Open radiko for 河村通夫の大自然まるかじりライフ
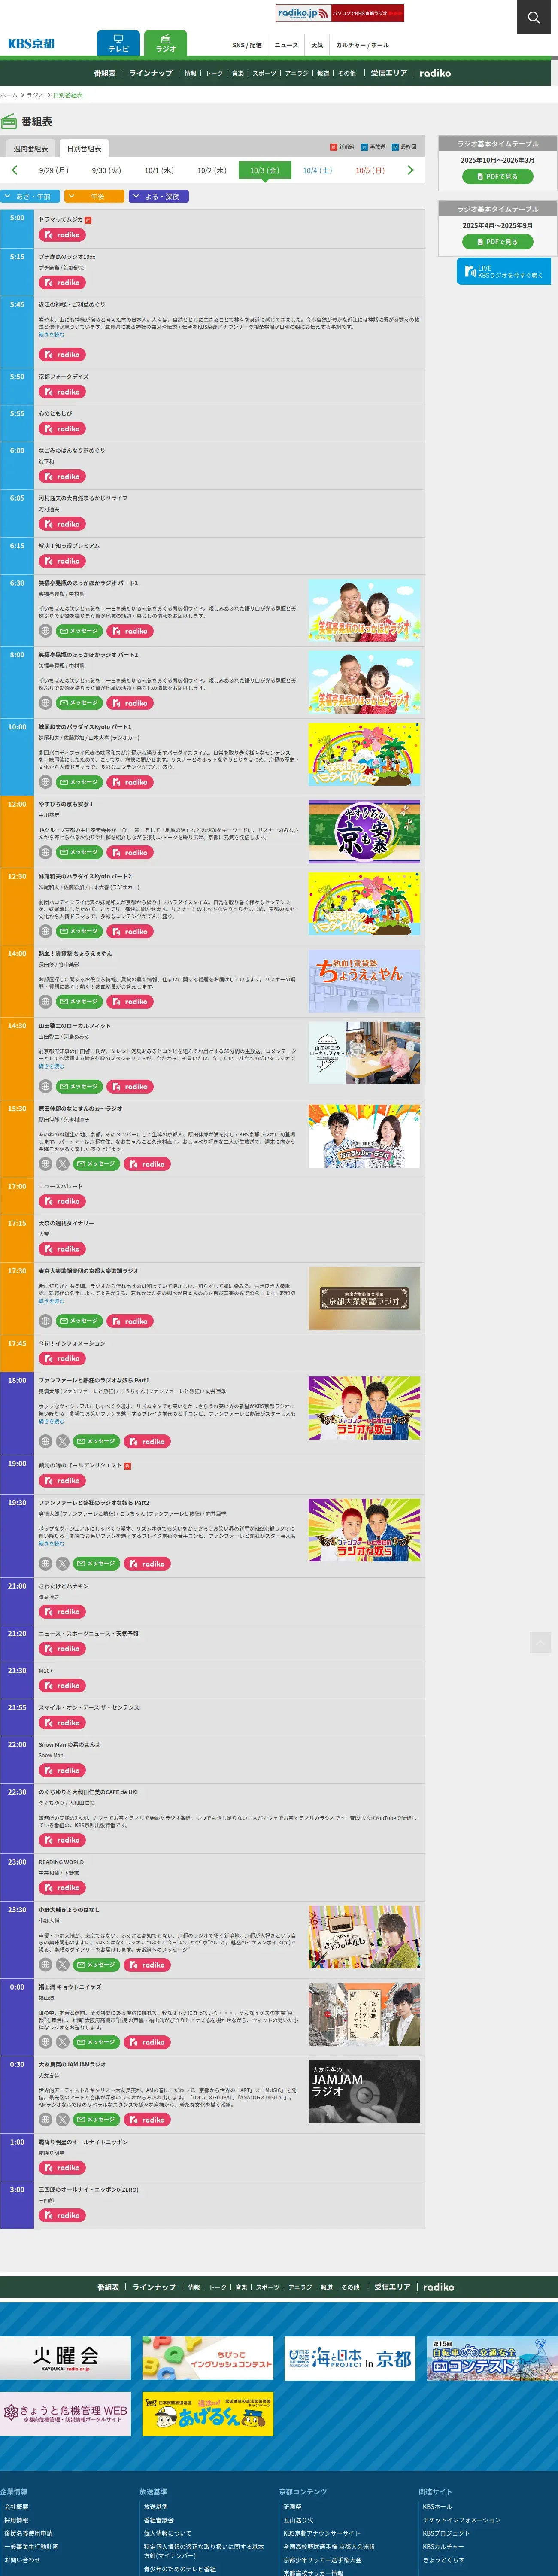558x2576 pixels. (62, 524)
